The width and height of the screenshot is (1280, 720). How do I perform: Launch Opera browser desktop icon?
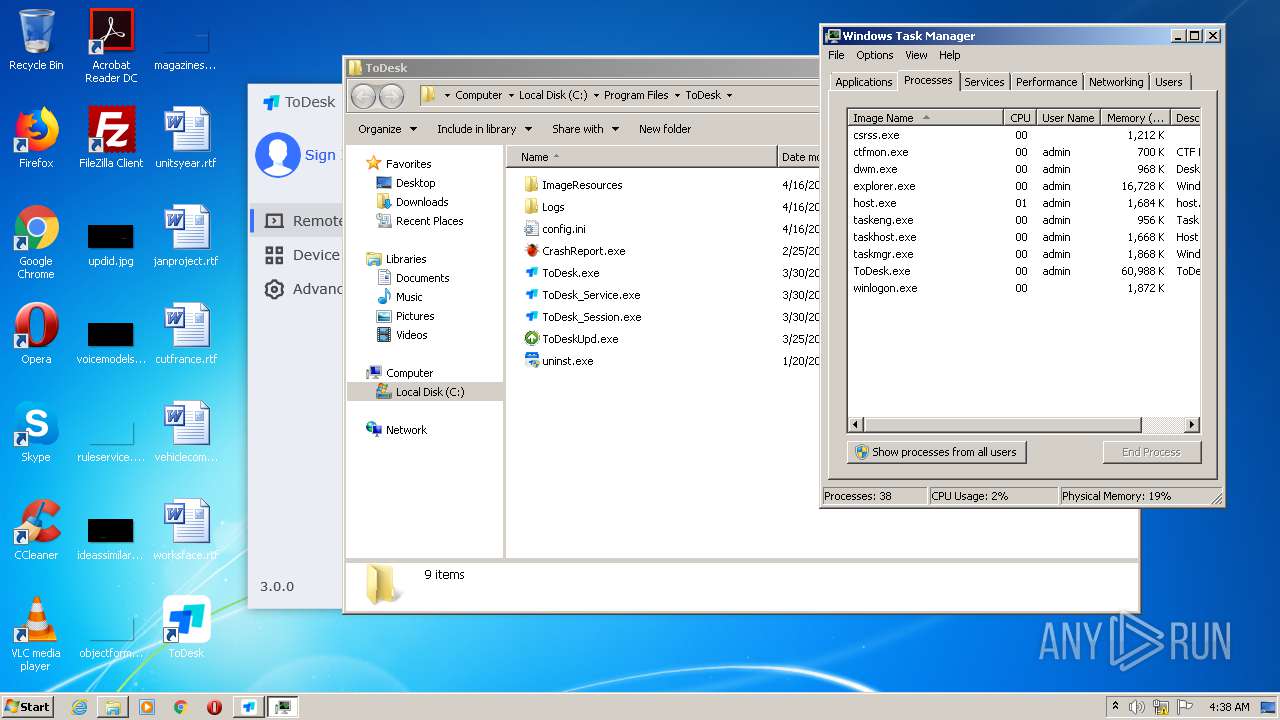pyautogui.click(x=36, y=333)
